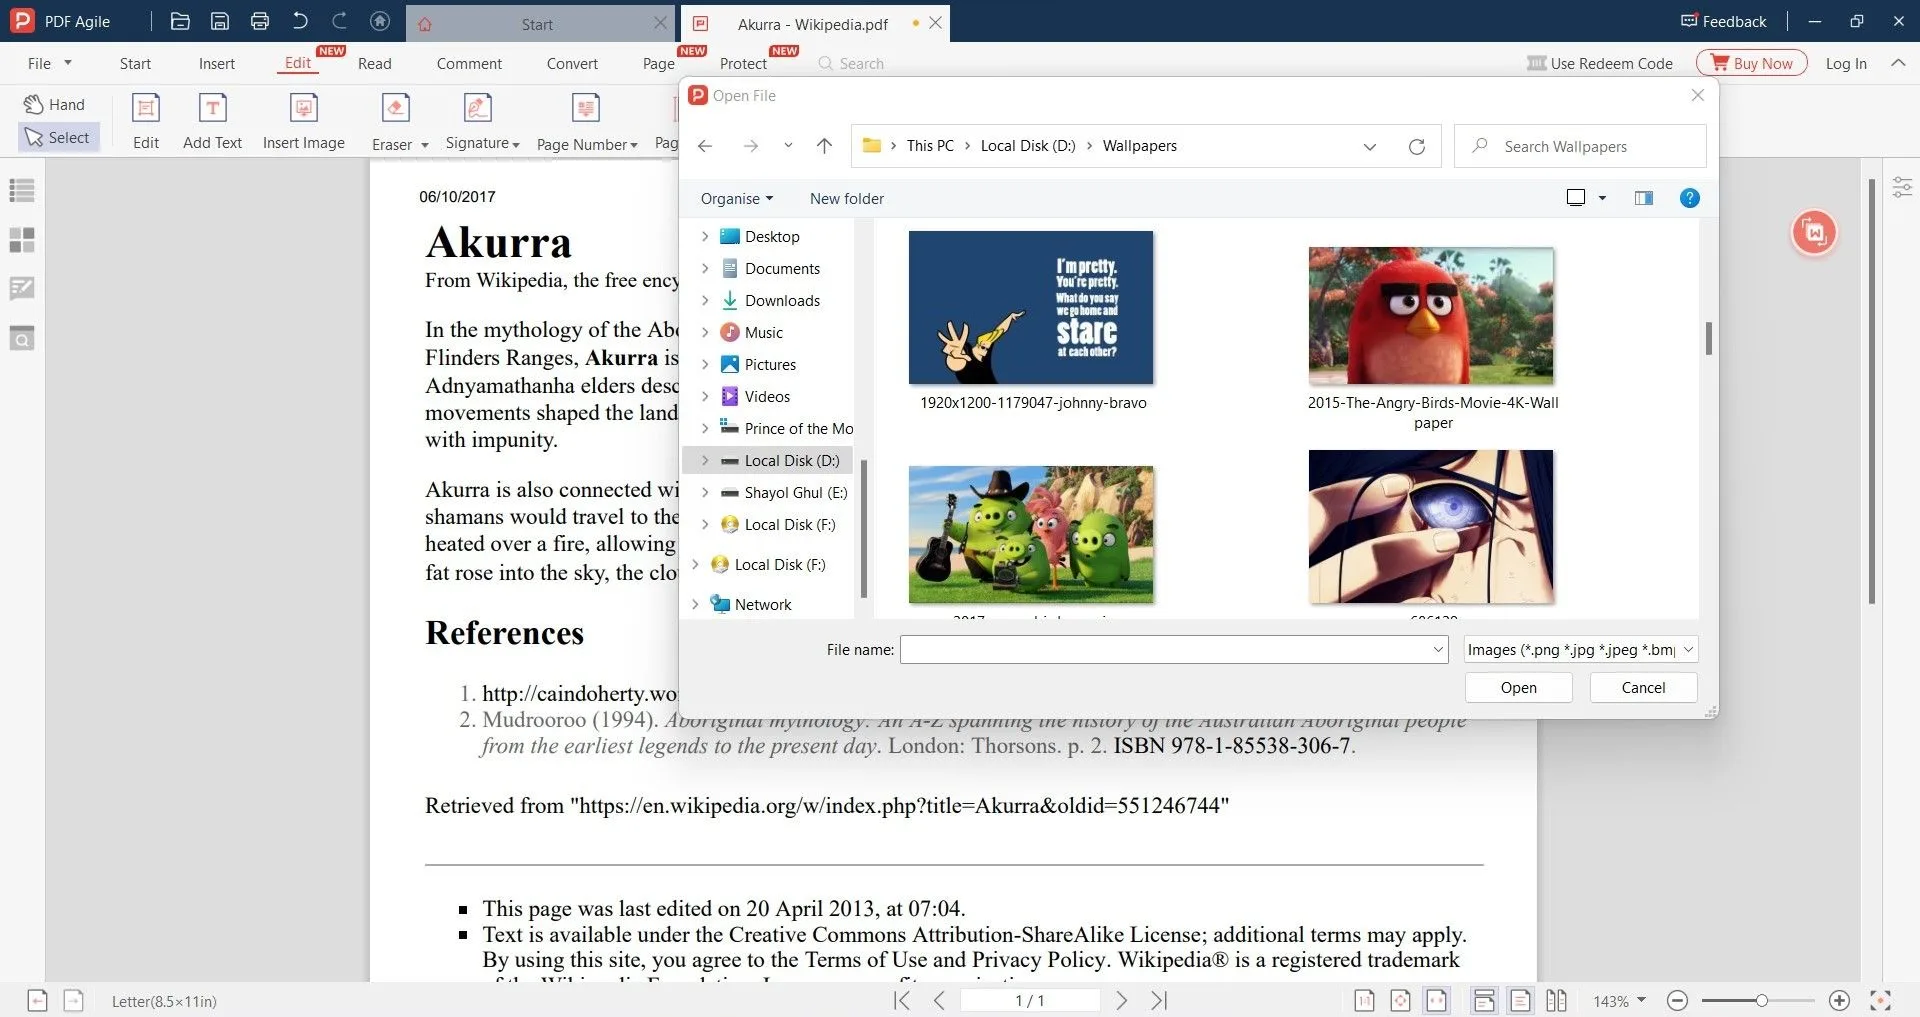Select the Angry Birds wallpaper thumbnail

pyautogui.click(x=1430, y=316)
